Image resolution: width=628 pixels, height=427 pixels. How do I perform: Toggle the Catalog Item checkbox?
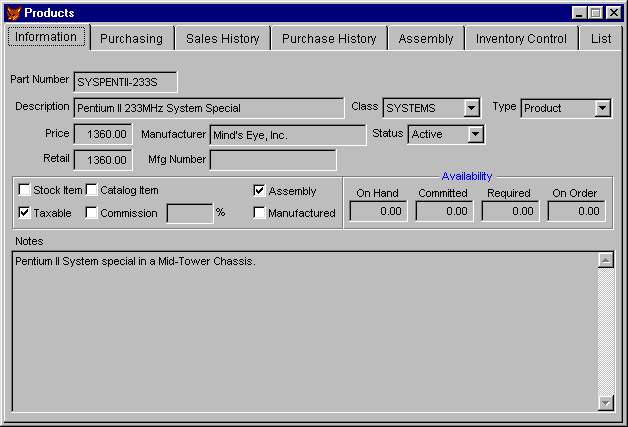[92, 190]
